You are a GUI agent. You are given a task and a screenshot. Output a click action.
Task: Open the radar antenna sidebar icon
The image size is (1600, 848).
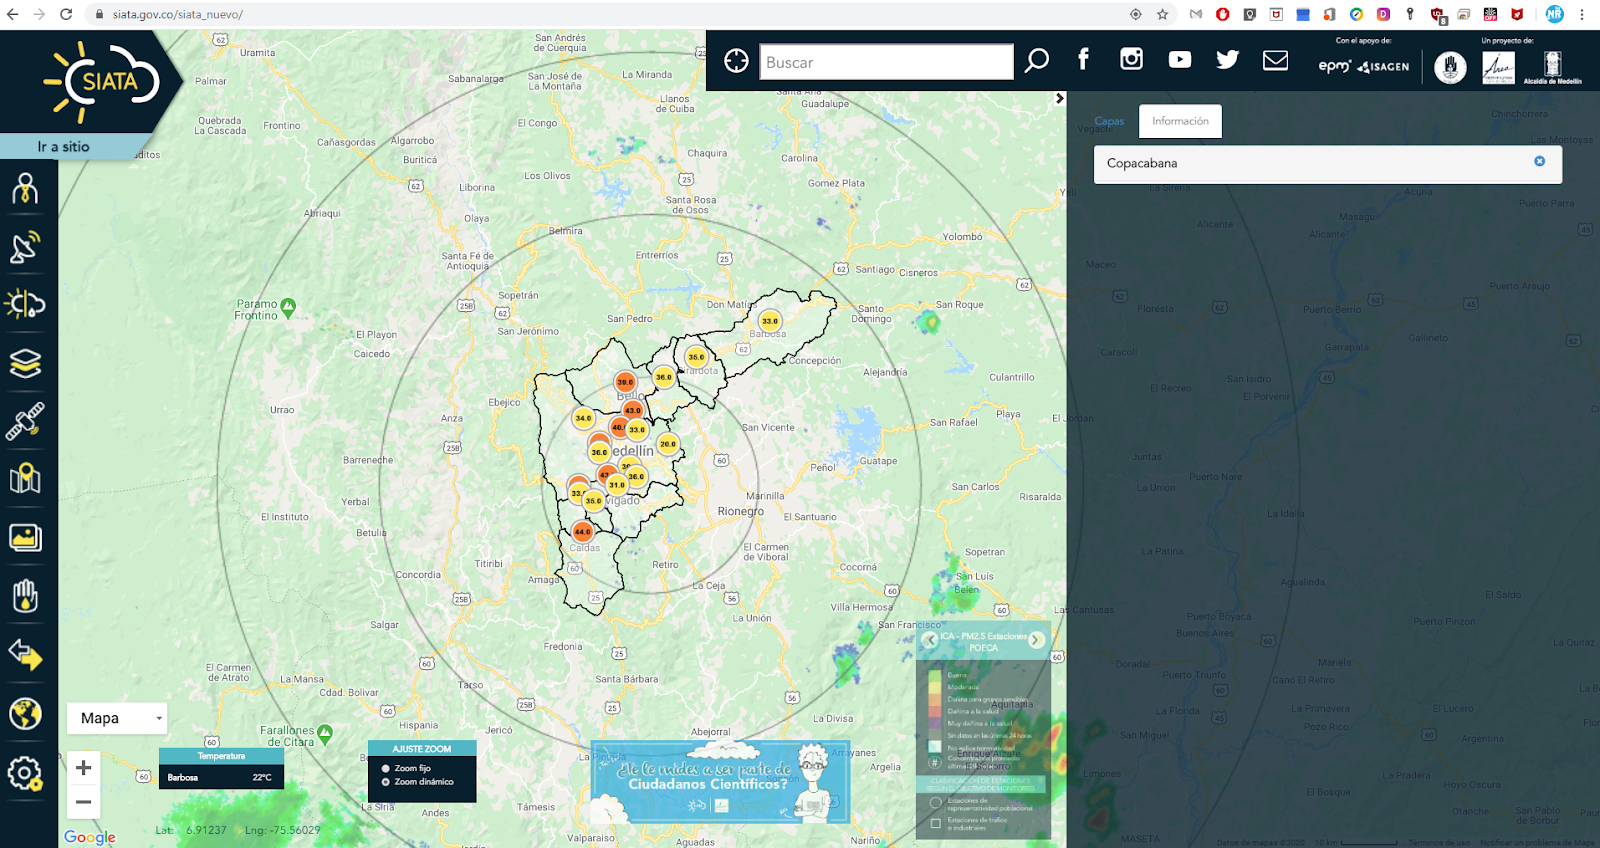(25, 247)
